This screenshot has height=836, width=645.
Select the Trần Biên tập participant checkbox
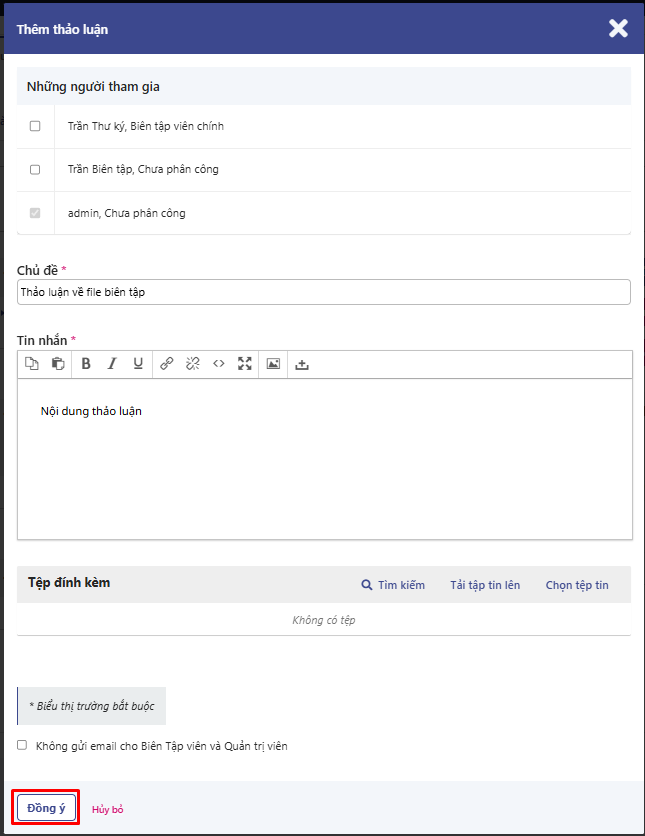click(35, 170)
